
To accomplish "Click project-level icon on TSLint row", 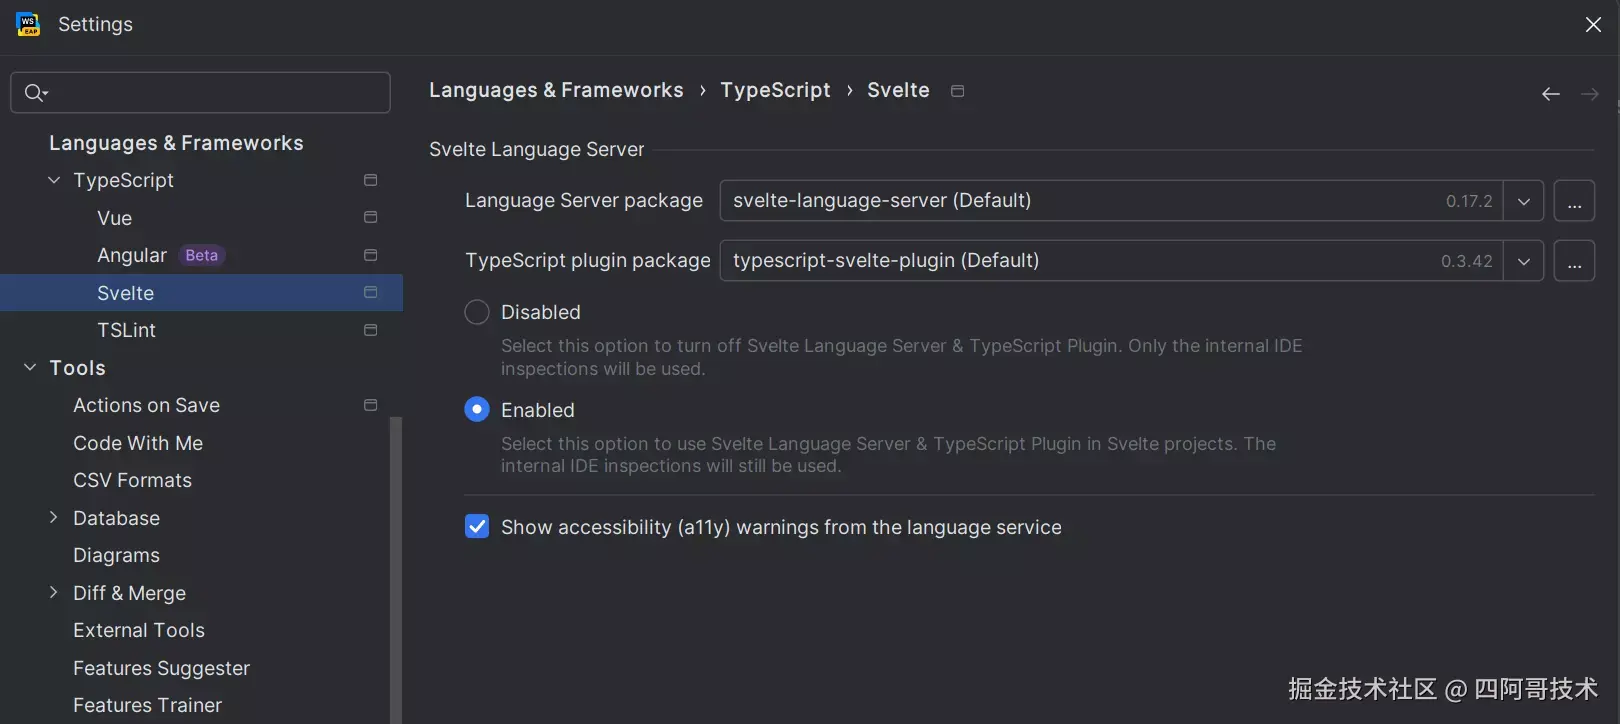I will 370,330.
